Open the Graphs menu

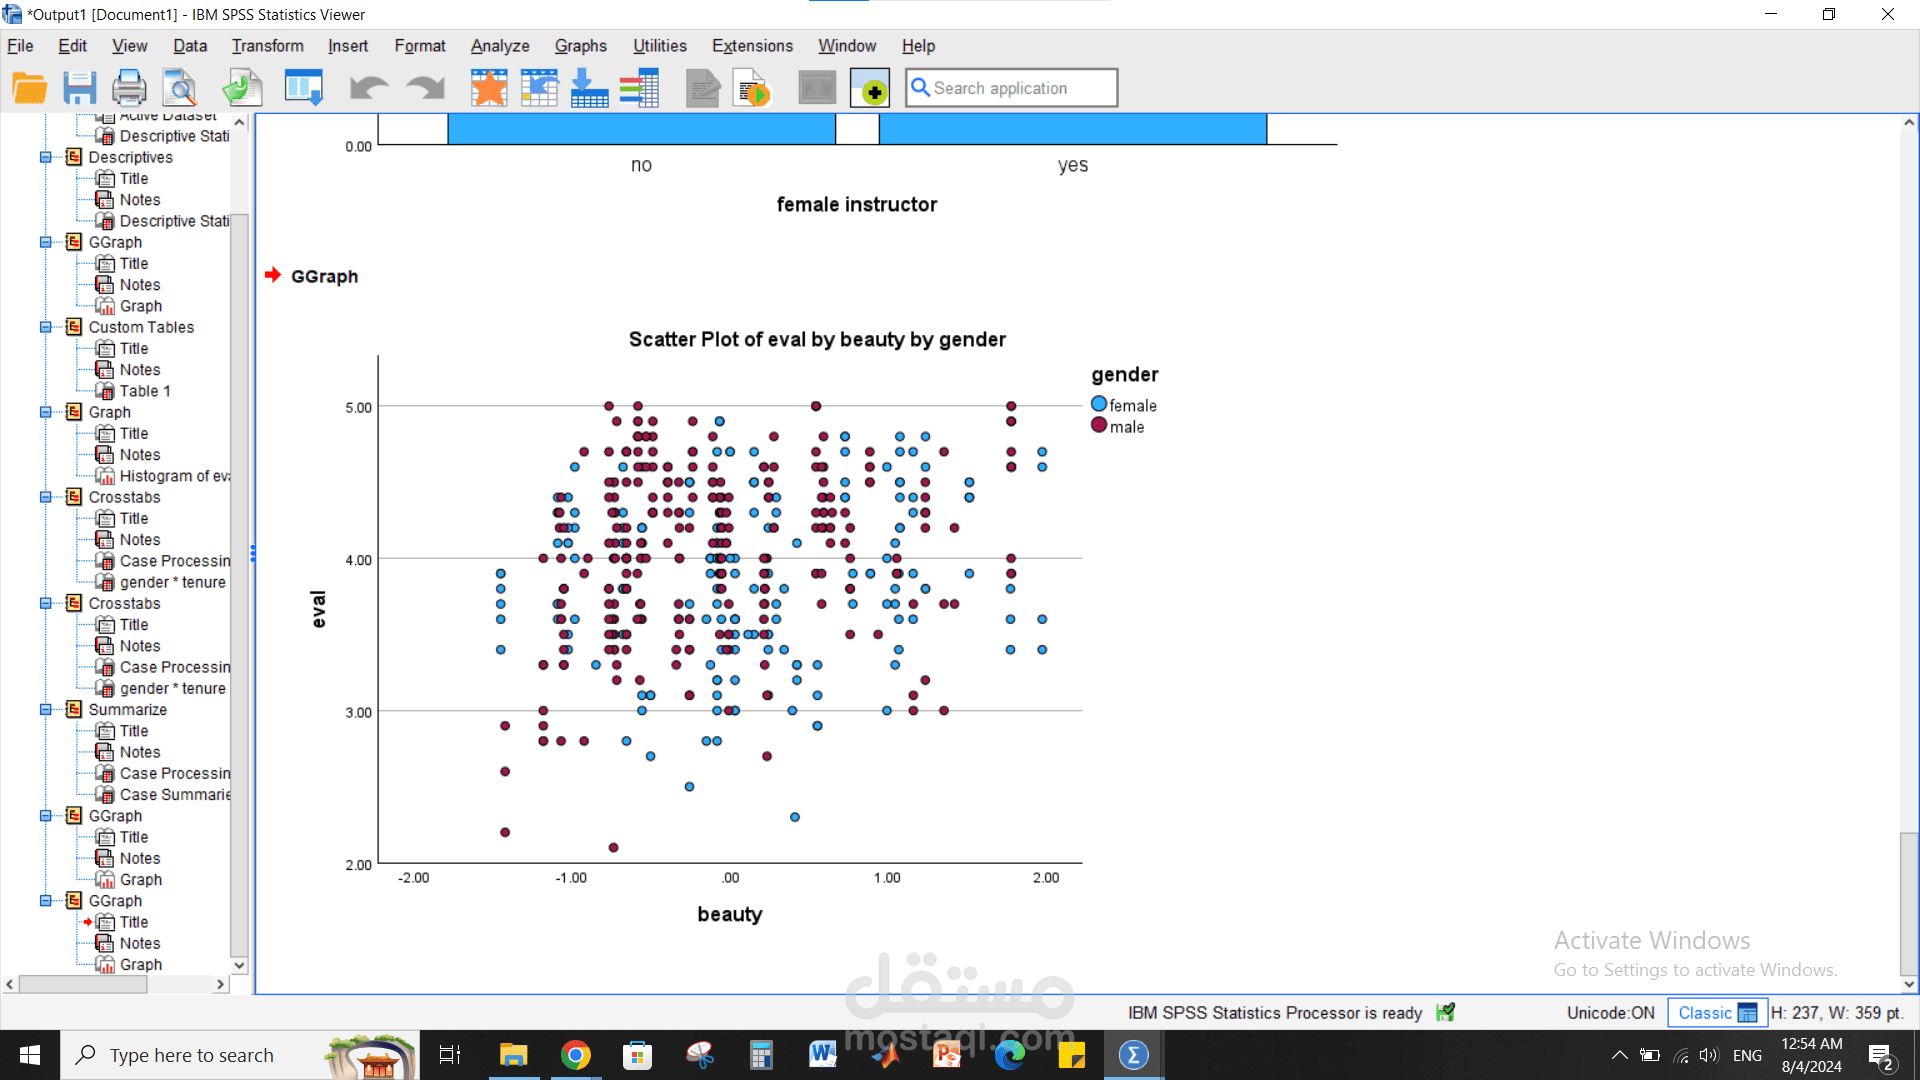point(580,46)
